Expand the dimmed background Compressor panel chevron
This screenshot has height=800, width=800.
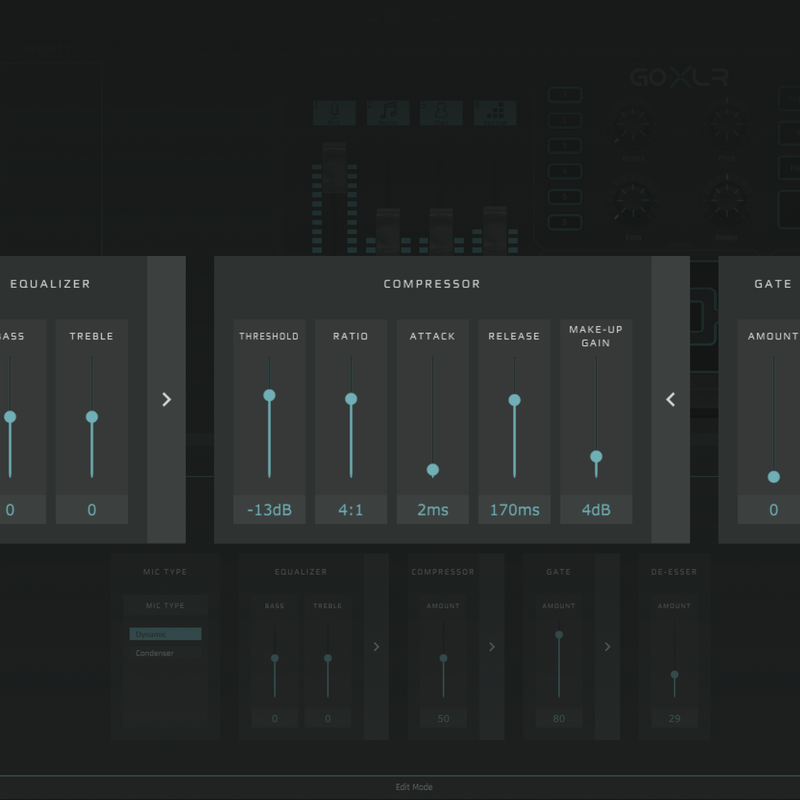[492, 646]
